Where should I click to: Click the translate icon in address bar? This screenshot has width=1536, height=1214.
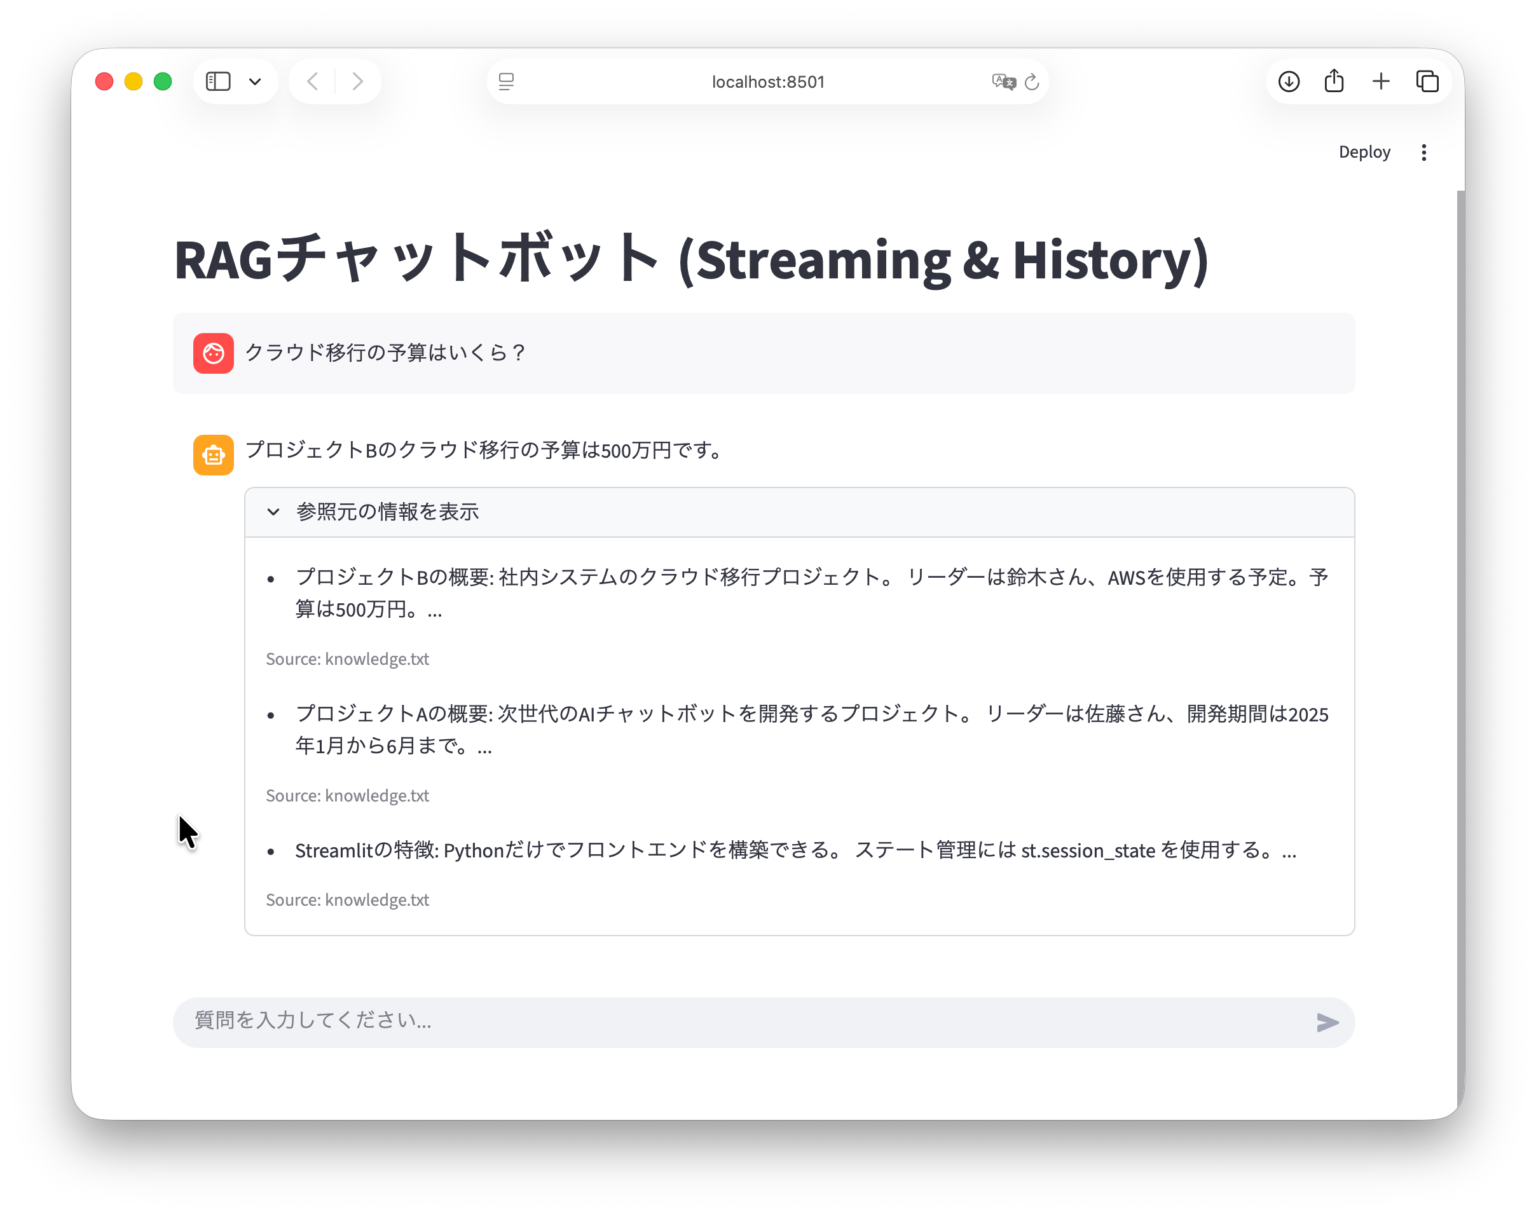point(1003,81)
